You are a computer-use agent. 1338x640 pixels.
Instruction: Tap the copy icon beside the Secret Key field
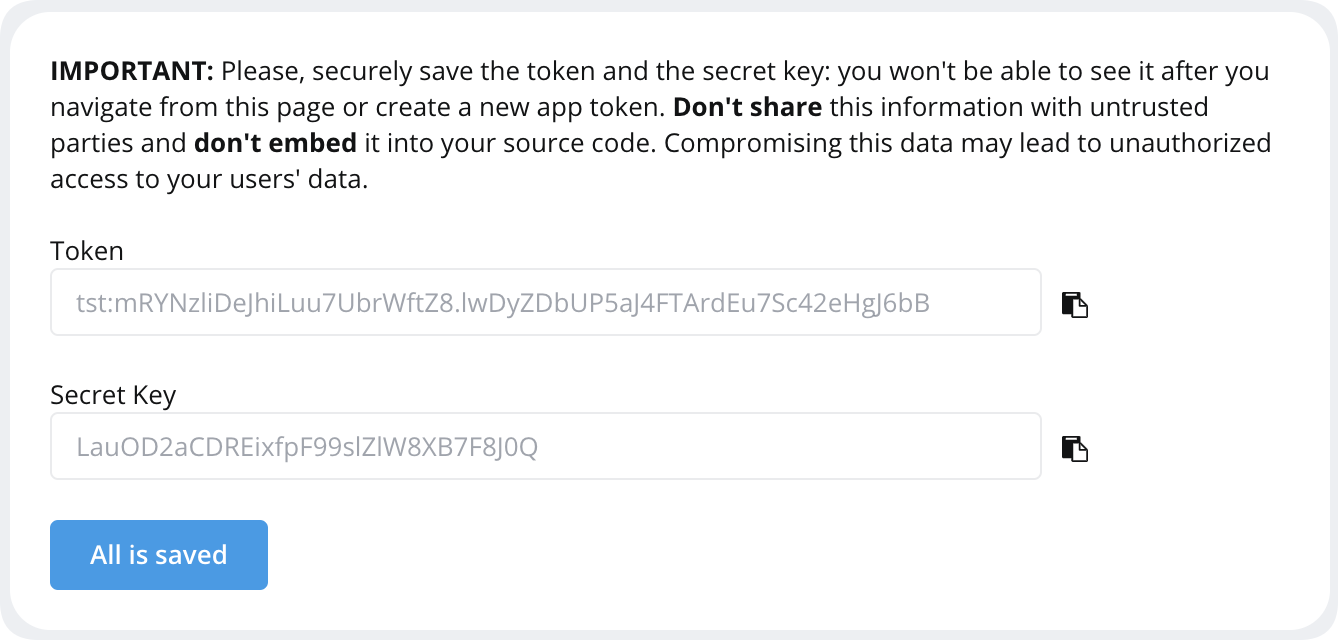click(1074, 449)
